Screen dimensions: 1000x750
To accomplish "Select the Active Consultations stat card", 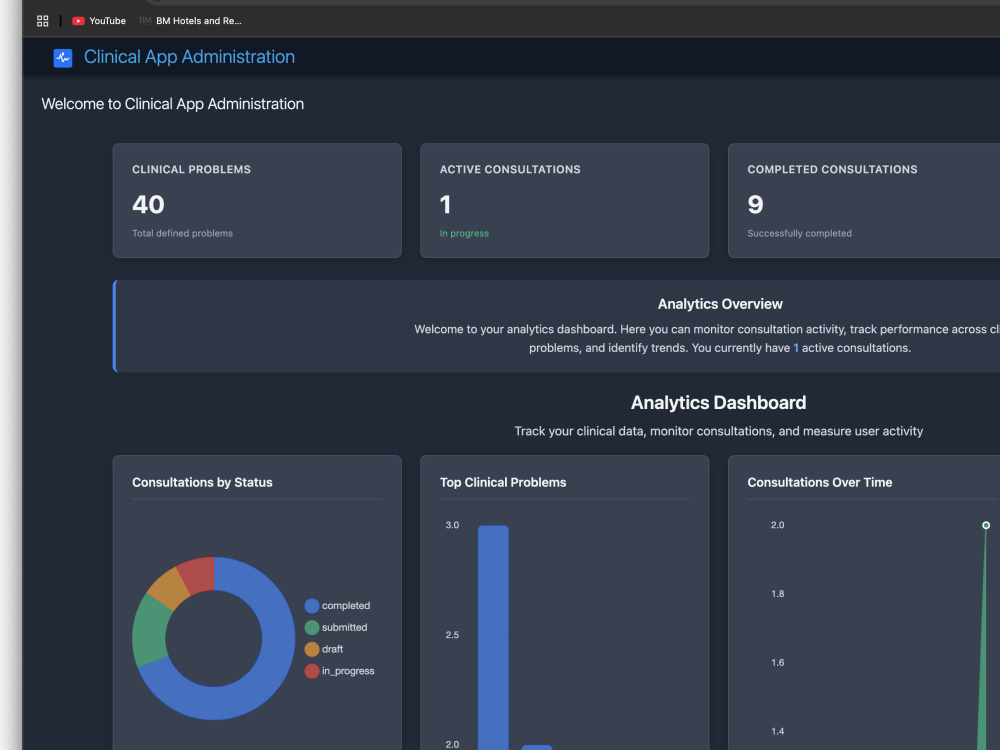I will pyautogui.click(x=564, y=200).
